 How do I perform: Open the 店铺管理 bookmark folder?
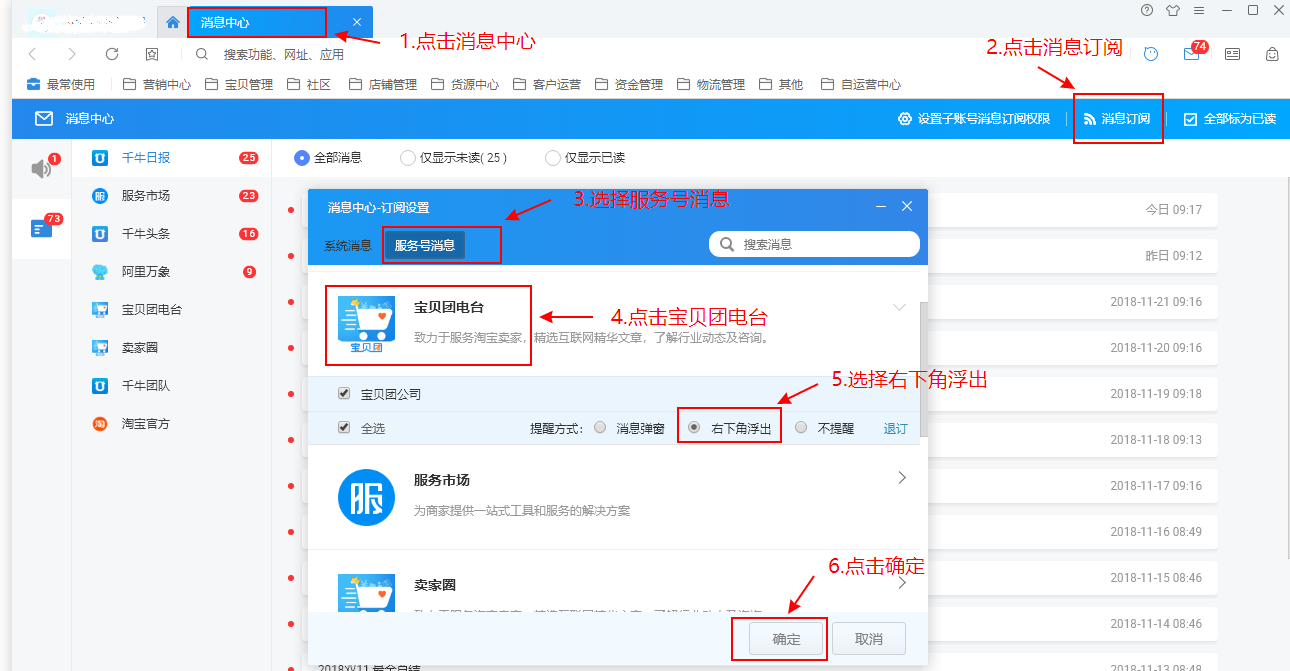(382, 84)
